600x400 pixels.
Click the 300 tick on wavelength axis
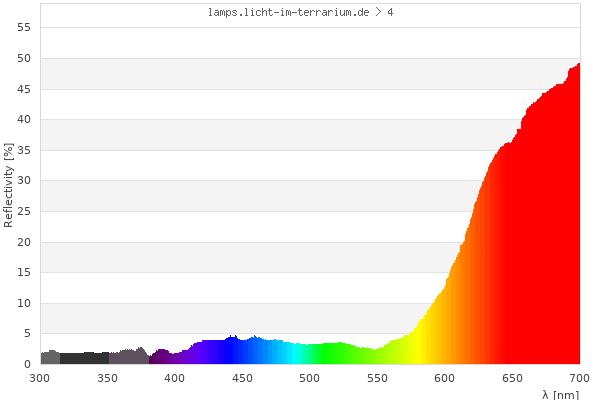[40, 378]
